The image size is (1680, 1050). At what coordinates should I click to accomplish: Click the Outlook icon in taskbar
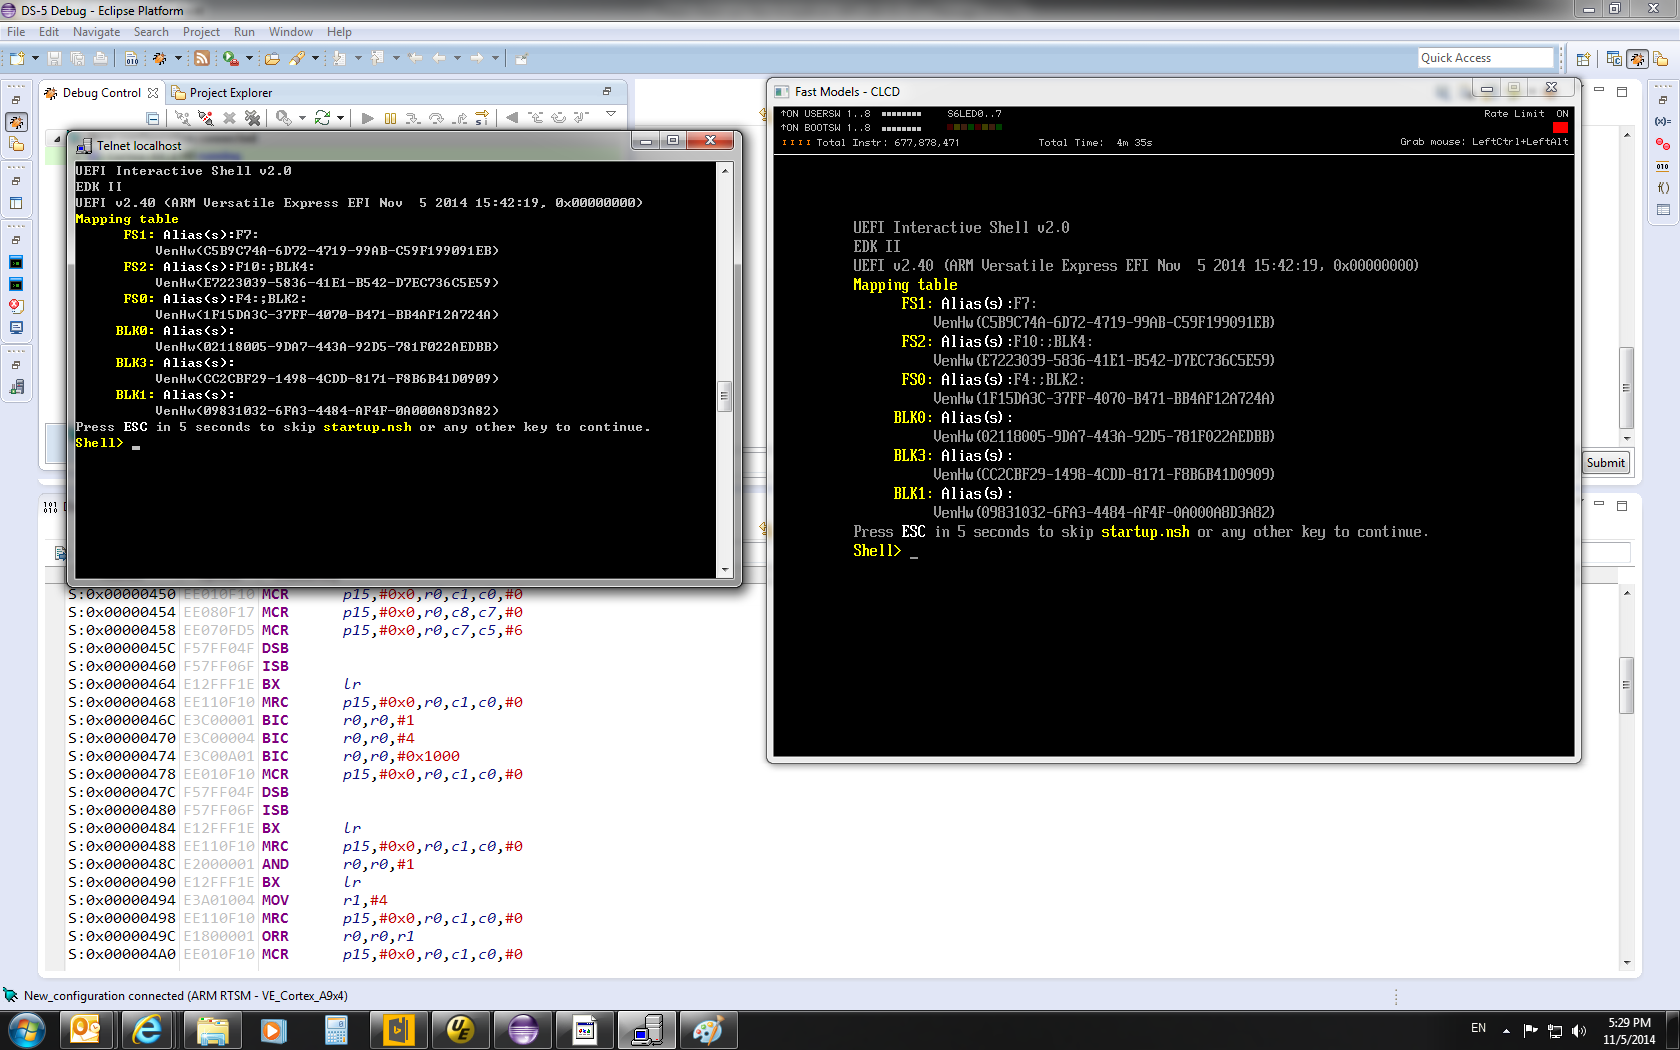(x=85, y=1030)
